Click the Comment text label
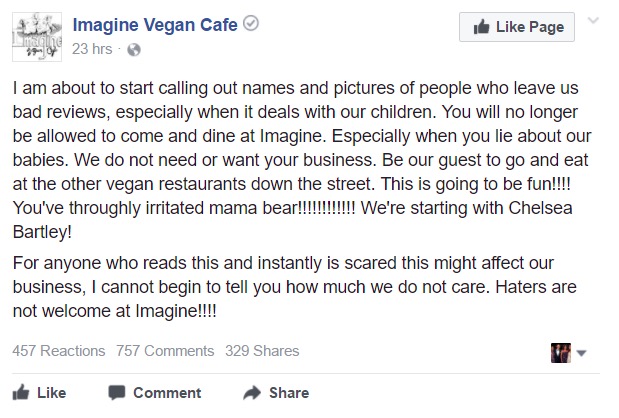619x418 pixels. click(167, 393)
